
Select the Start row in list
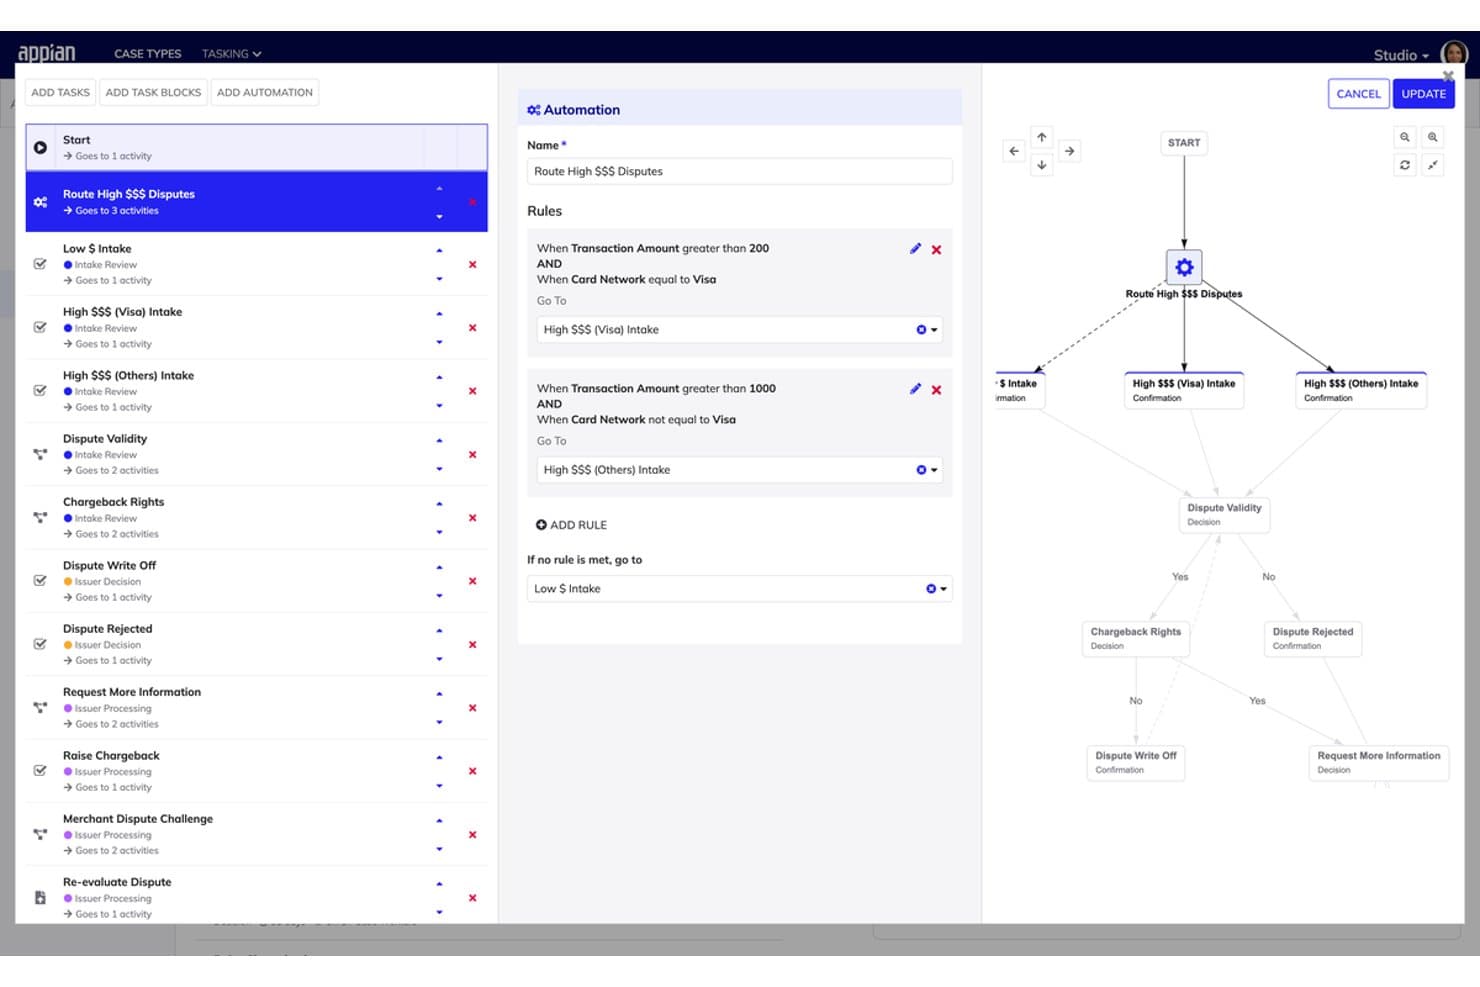[256, 148]
